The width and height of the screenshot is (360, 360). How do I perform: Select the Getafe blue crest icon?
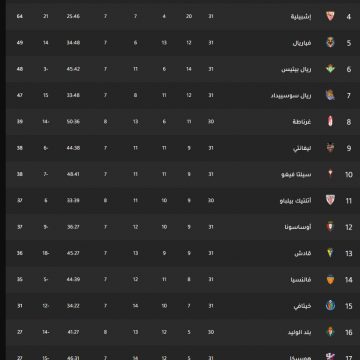(x=330, y=305)
